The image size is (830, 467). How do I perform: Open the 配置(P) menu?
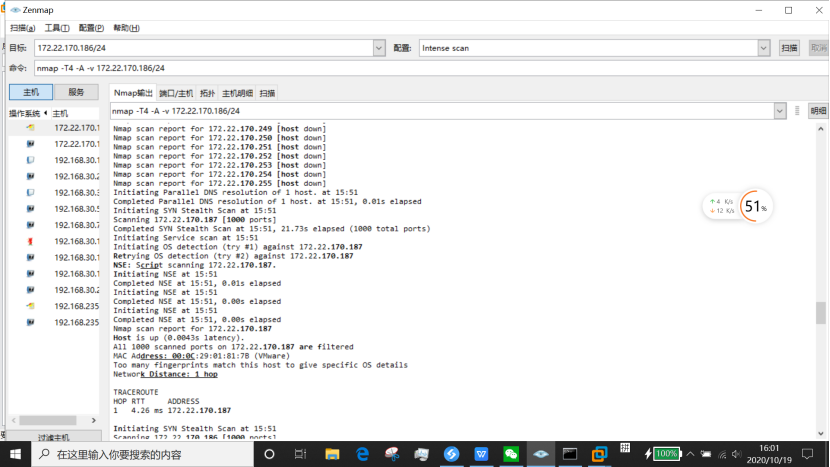pyautogui.click(x=91, y=28)
